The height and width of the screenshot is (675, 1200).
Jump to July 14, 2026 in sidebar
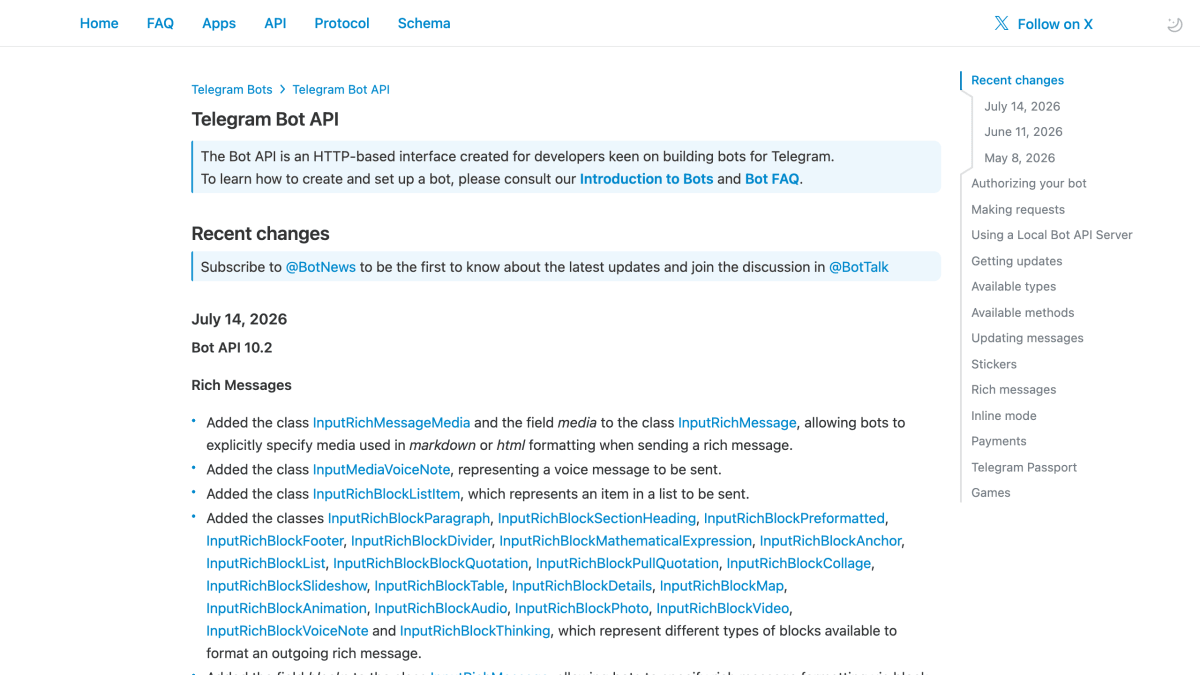(x=1022, y=106)
